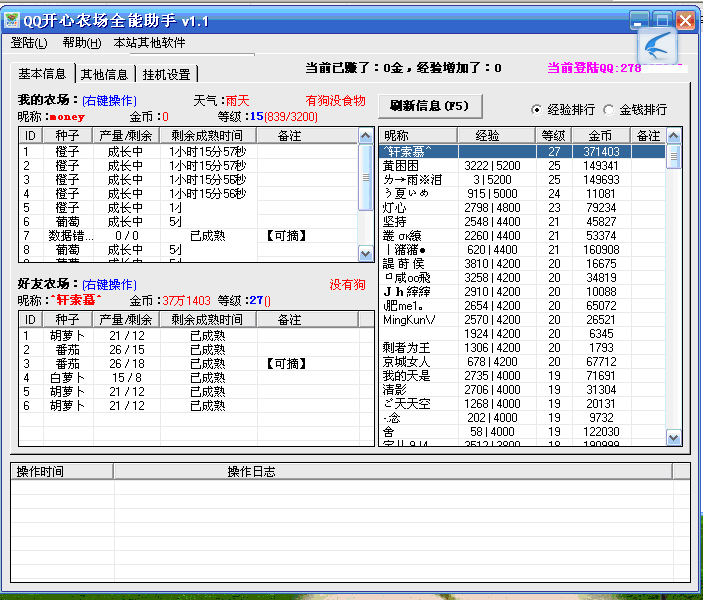The height and width of the screenshot is (600, 703).
Task: Select the 清影 row in ranking
Action: point(522,390)
